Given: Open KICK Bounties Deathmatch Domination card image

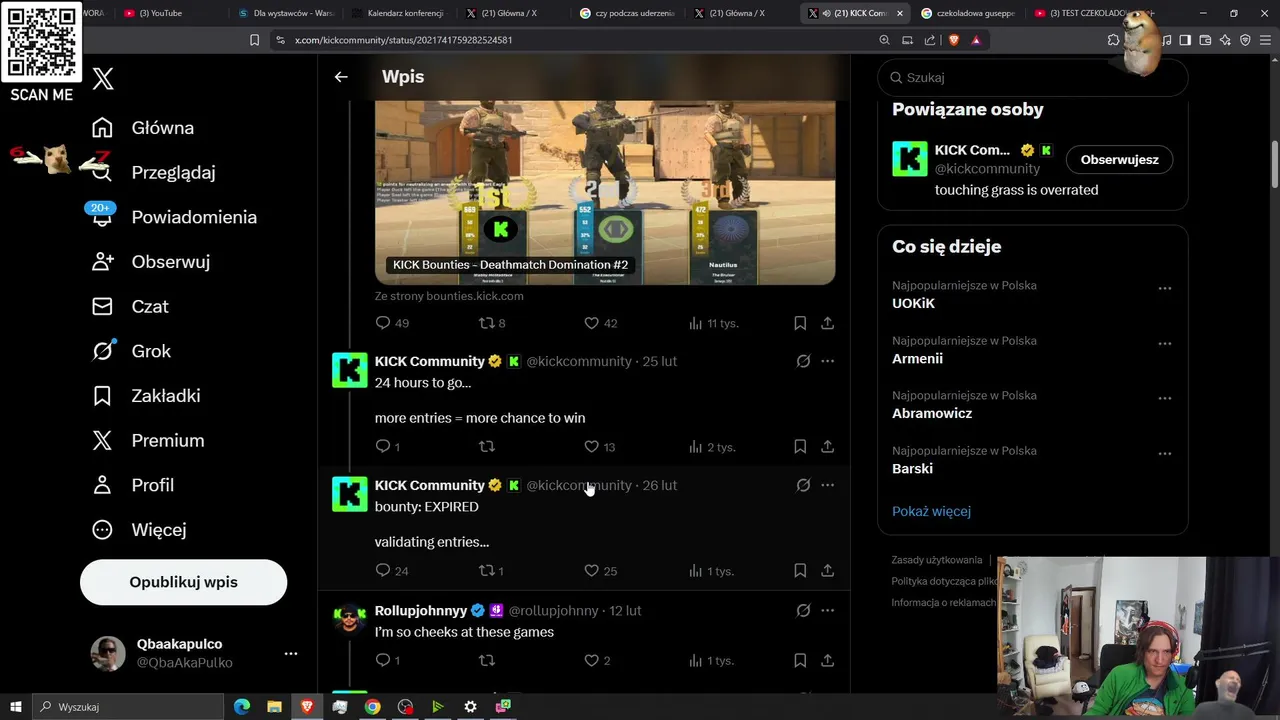Looking at the screenshot, I should (605, 192).
